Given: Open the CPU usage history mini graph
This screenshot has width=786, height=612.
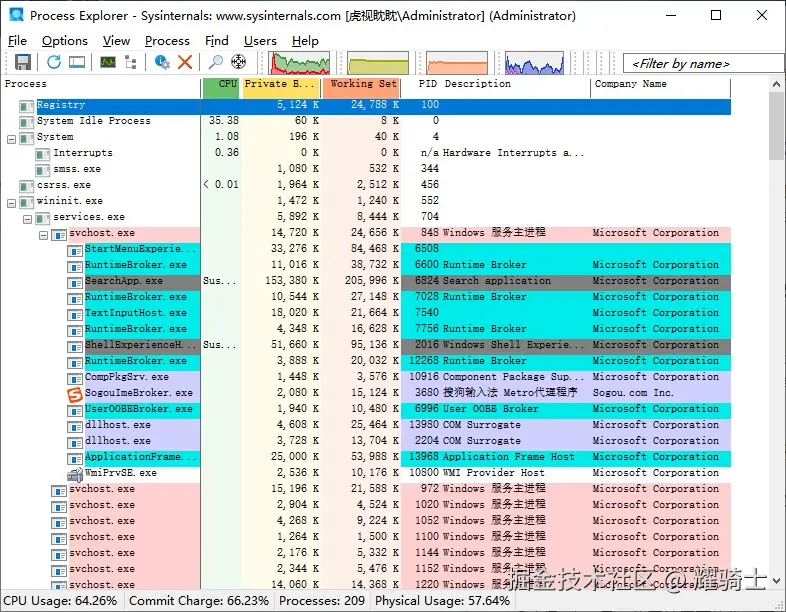Looking at the screenshot, I should tap(299, 63).
